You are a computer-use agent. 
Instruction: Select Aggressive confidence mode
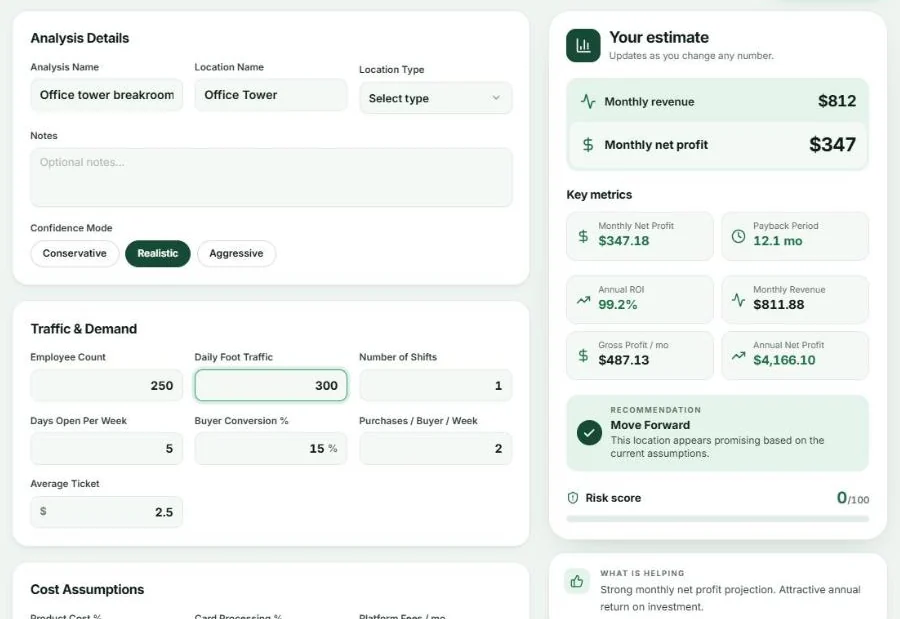[236, 253]
